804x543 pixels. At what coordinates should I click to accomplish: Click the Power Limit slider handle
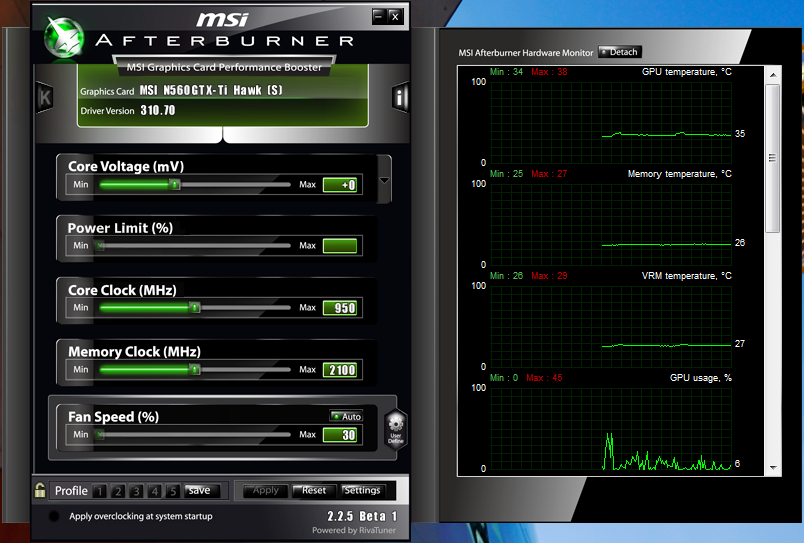(100, 246)
